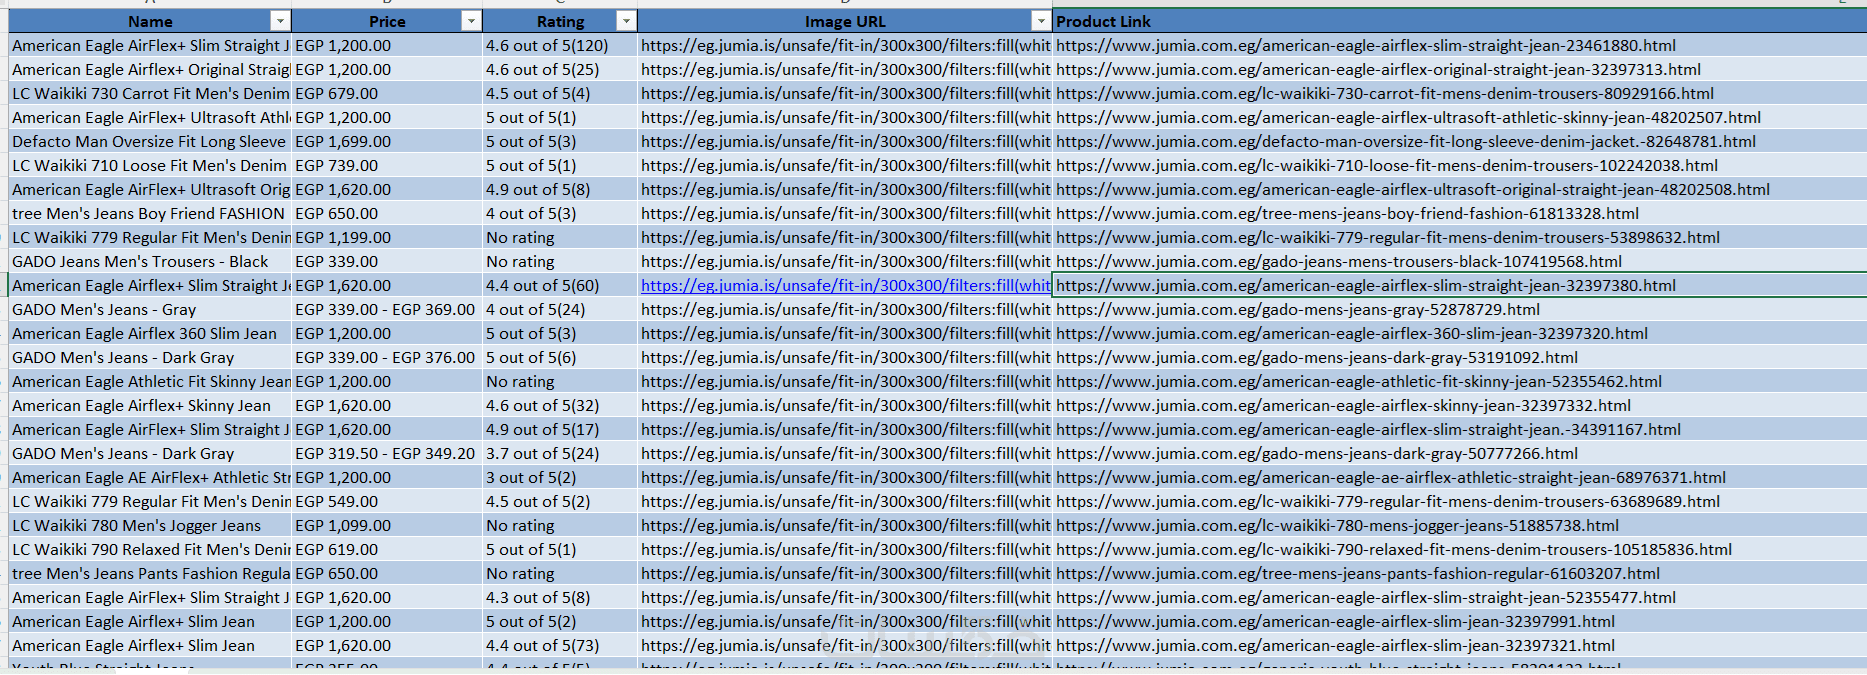
Task: Select product link ending denim-trousers-80929166.html
Action: pos(1459,93)
